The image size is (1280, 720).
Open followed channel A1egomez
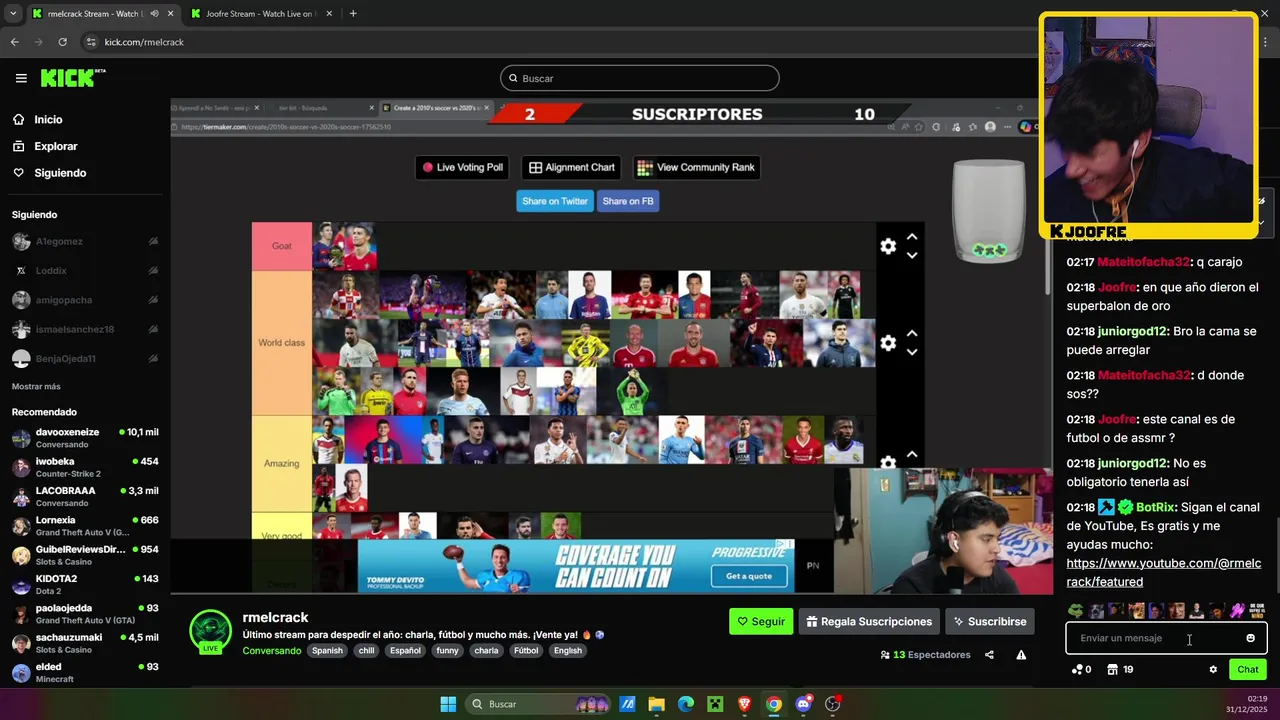85,241
